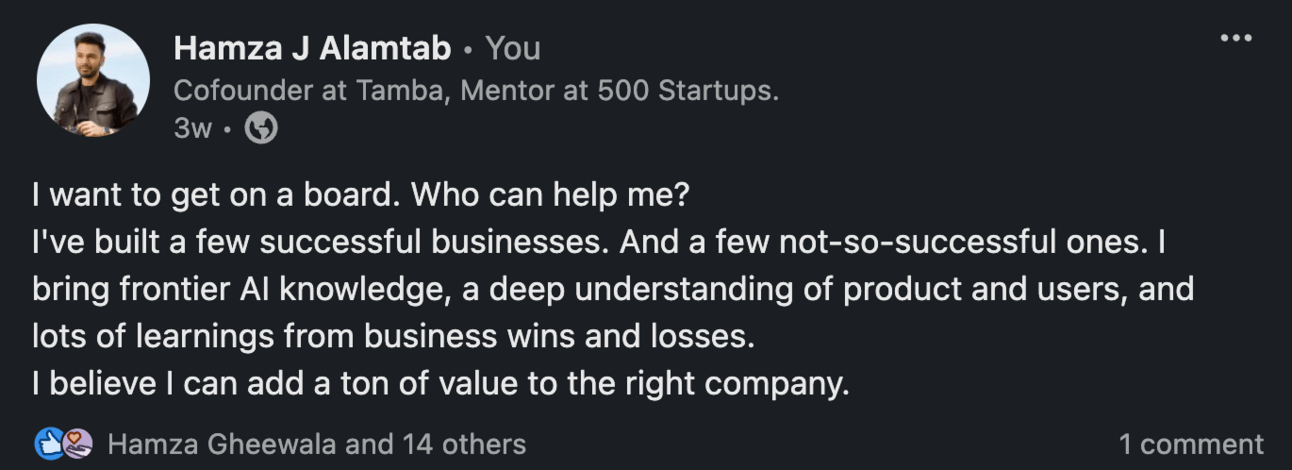Click the purple Support reaction icon
The width and height of the screenshot is (1292, 470).
tap(77, 443)
